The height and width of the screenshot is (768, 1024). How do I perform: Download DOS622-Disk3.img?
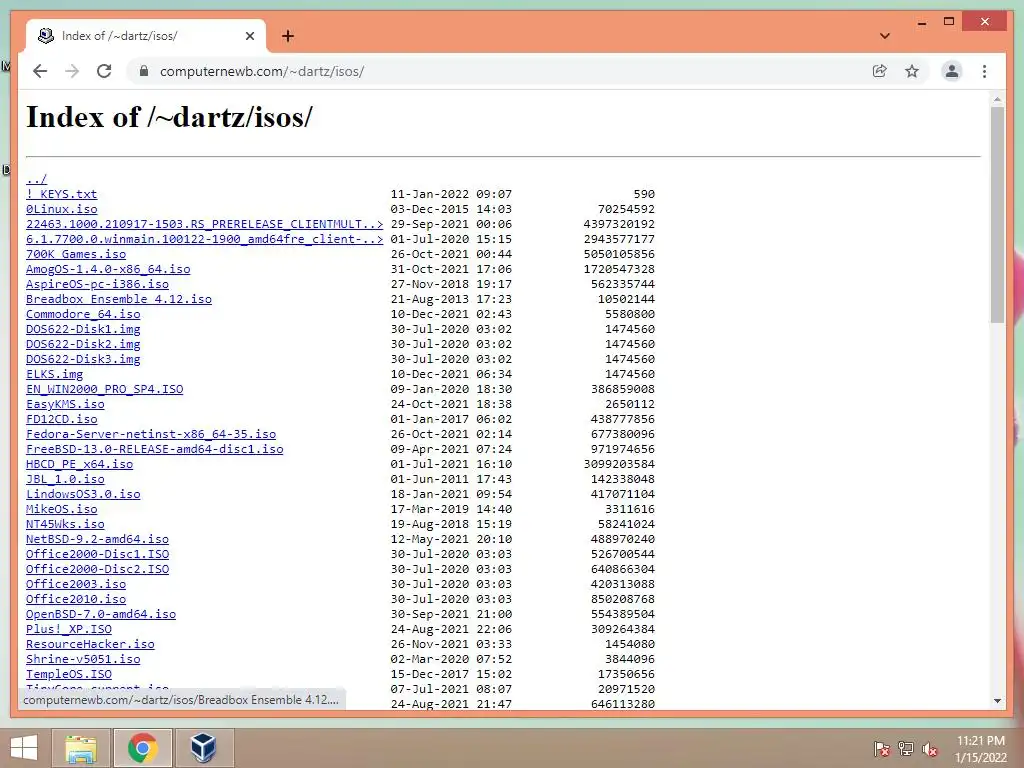[83, 359]
